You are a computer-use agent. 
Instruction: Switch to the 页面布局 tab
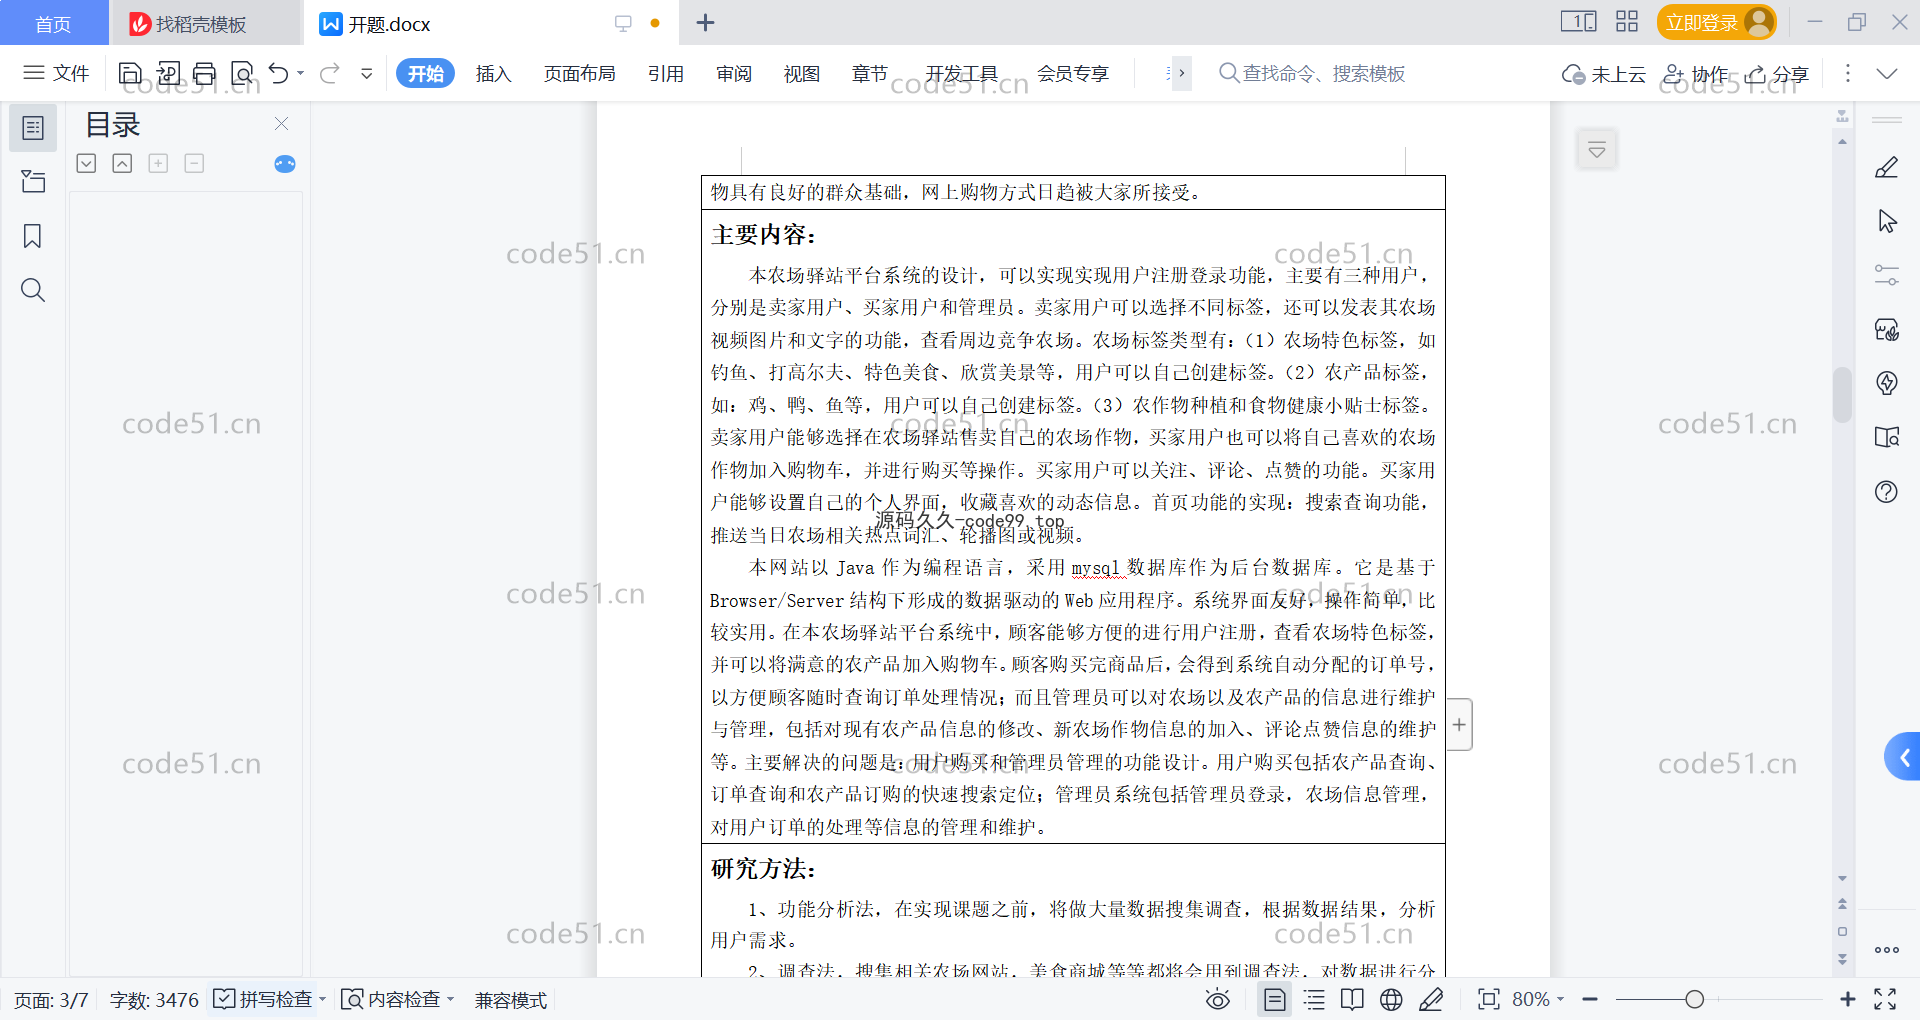click(x=579, y=73)
